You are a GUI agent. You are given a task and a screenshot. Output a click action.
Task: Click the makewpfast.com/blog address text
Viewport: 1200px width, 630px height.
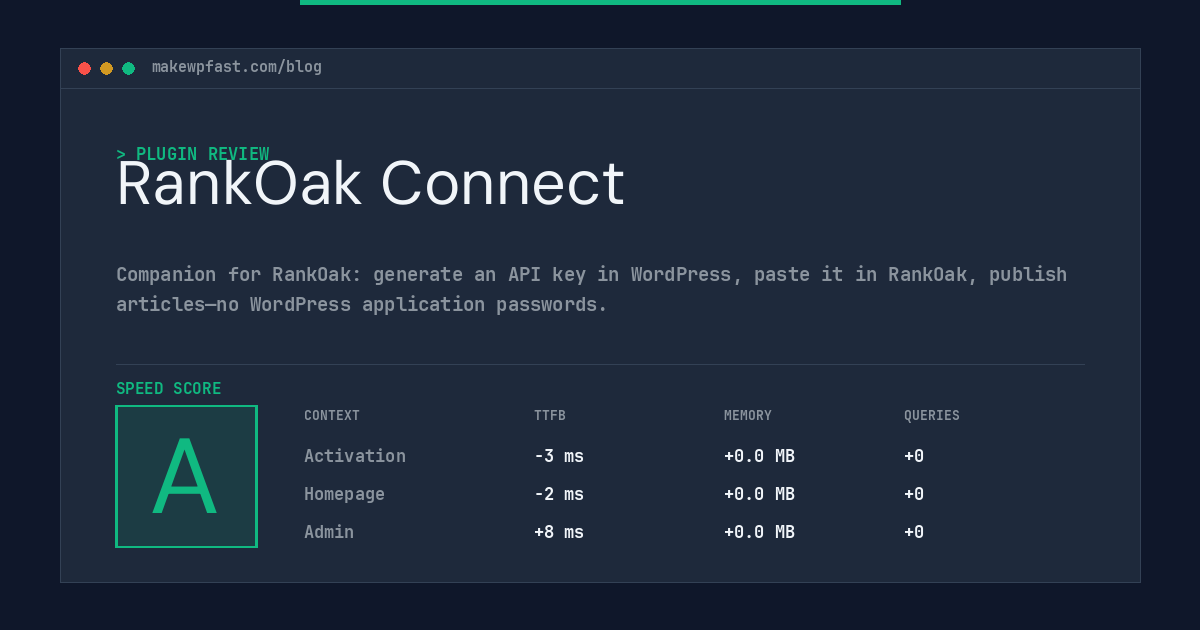(x=237, y=67)
